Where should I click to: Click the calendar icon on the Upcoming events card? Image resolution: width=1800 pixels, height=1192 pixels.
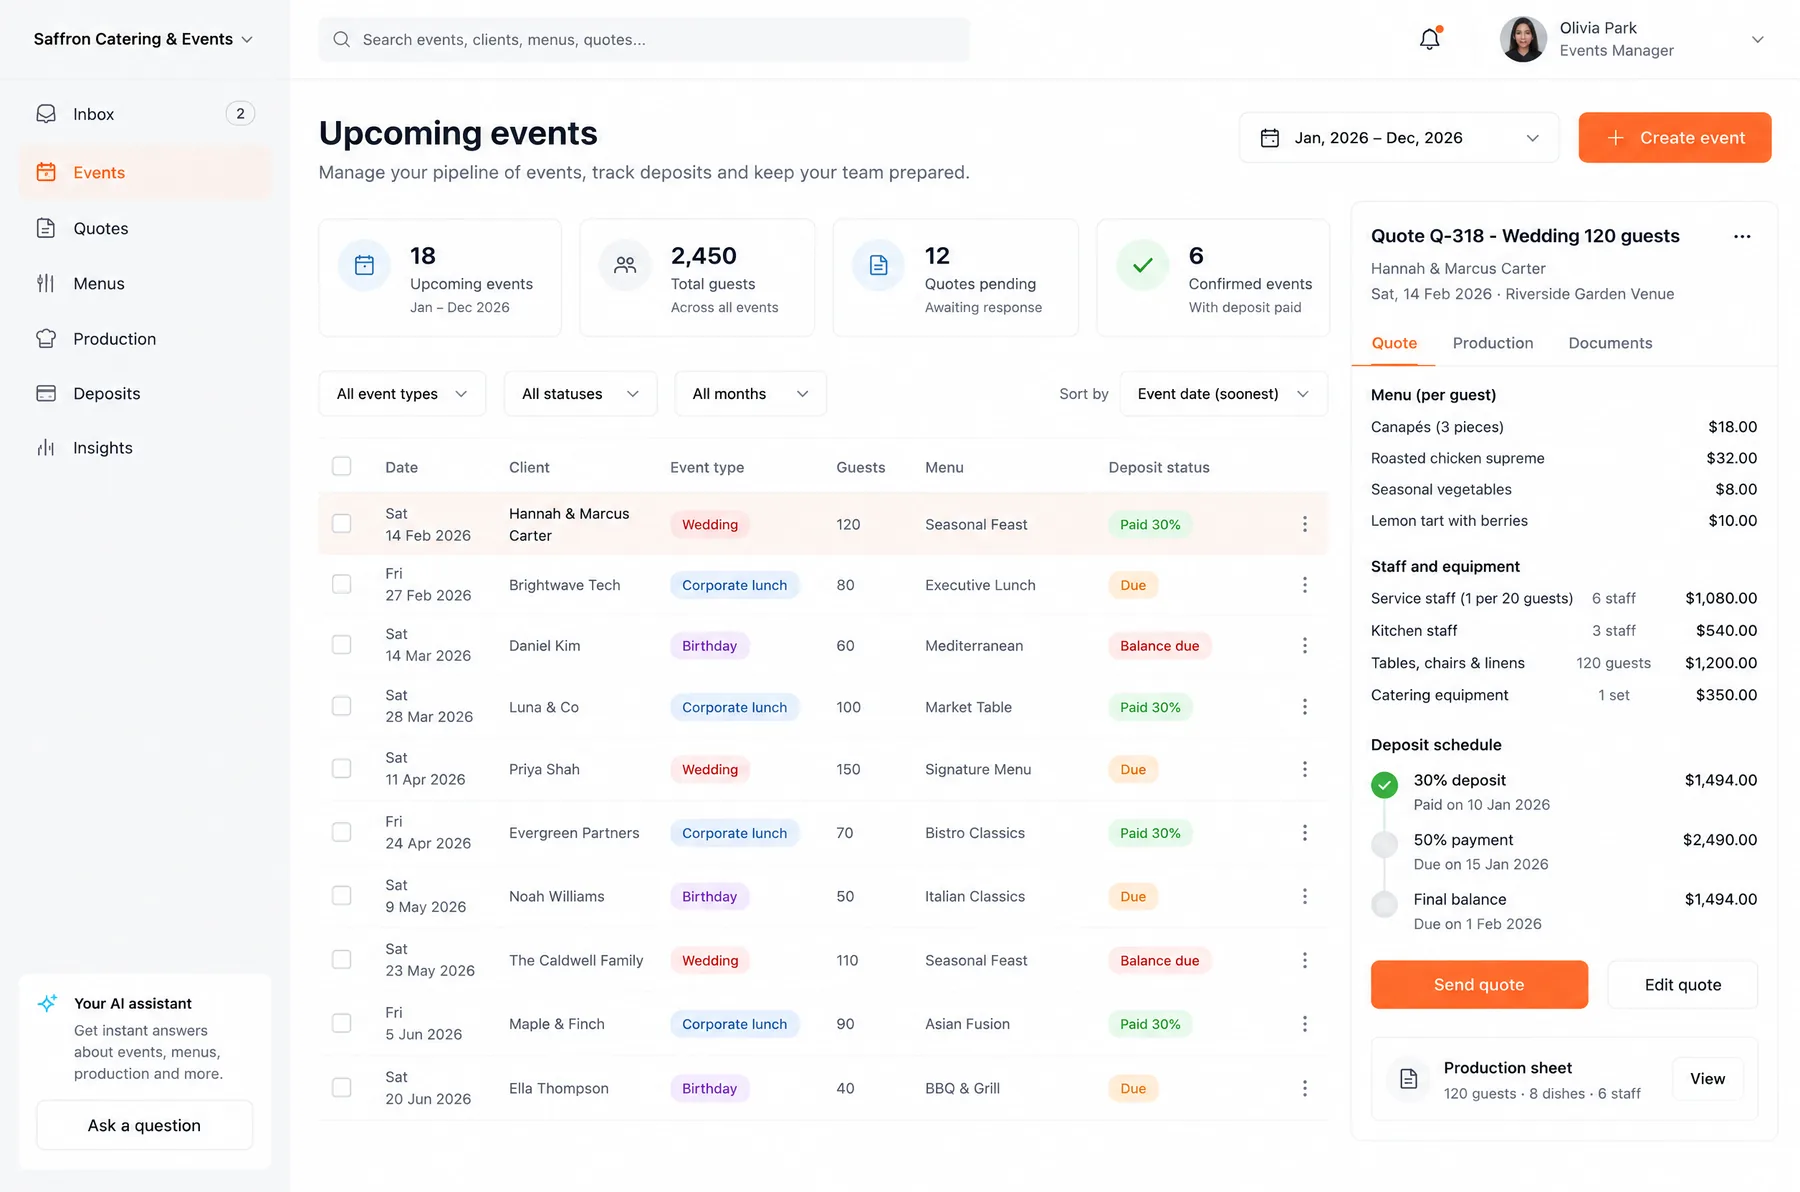coord(365,265)
